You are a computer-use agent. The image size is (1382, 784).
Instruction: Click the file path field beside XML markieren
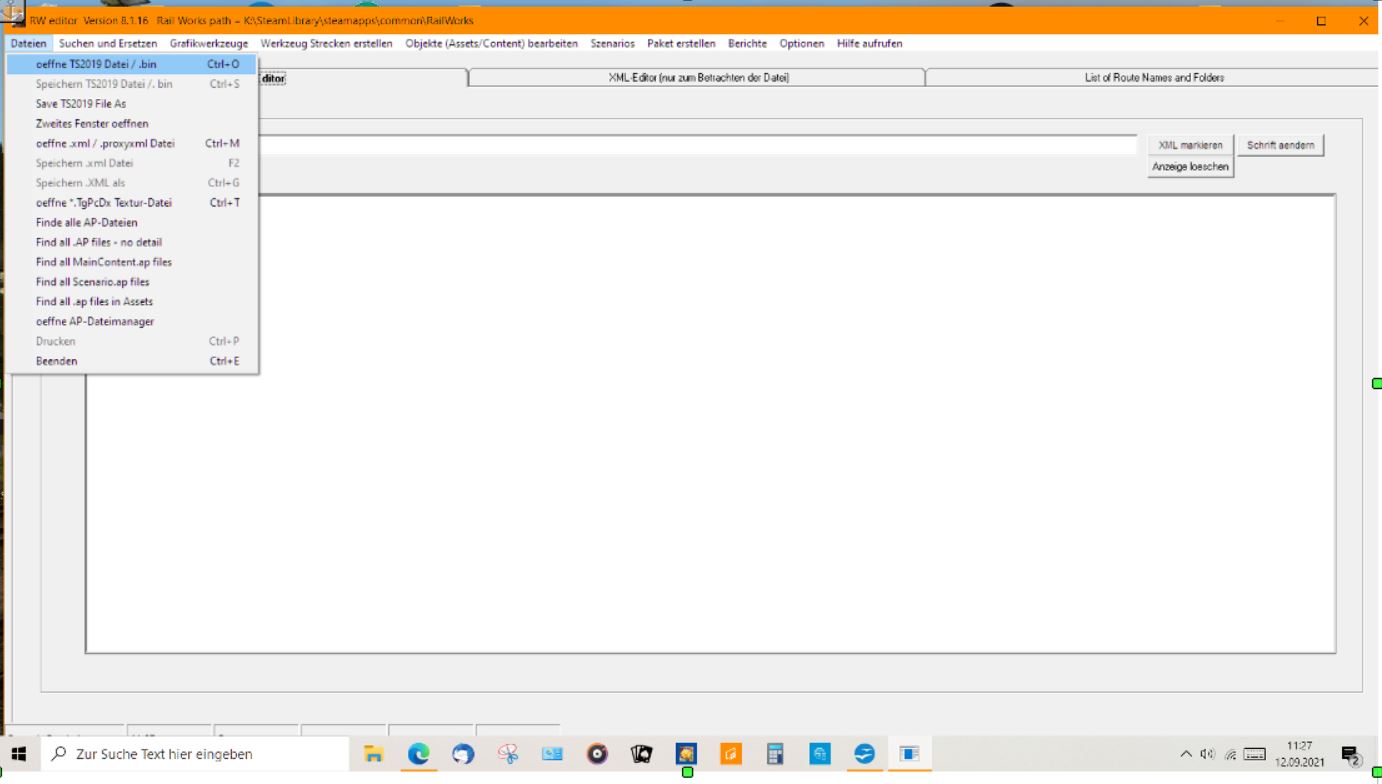[698, 145]
